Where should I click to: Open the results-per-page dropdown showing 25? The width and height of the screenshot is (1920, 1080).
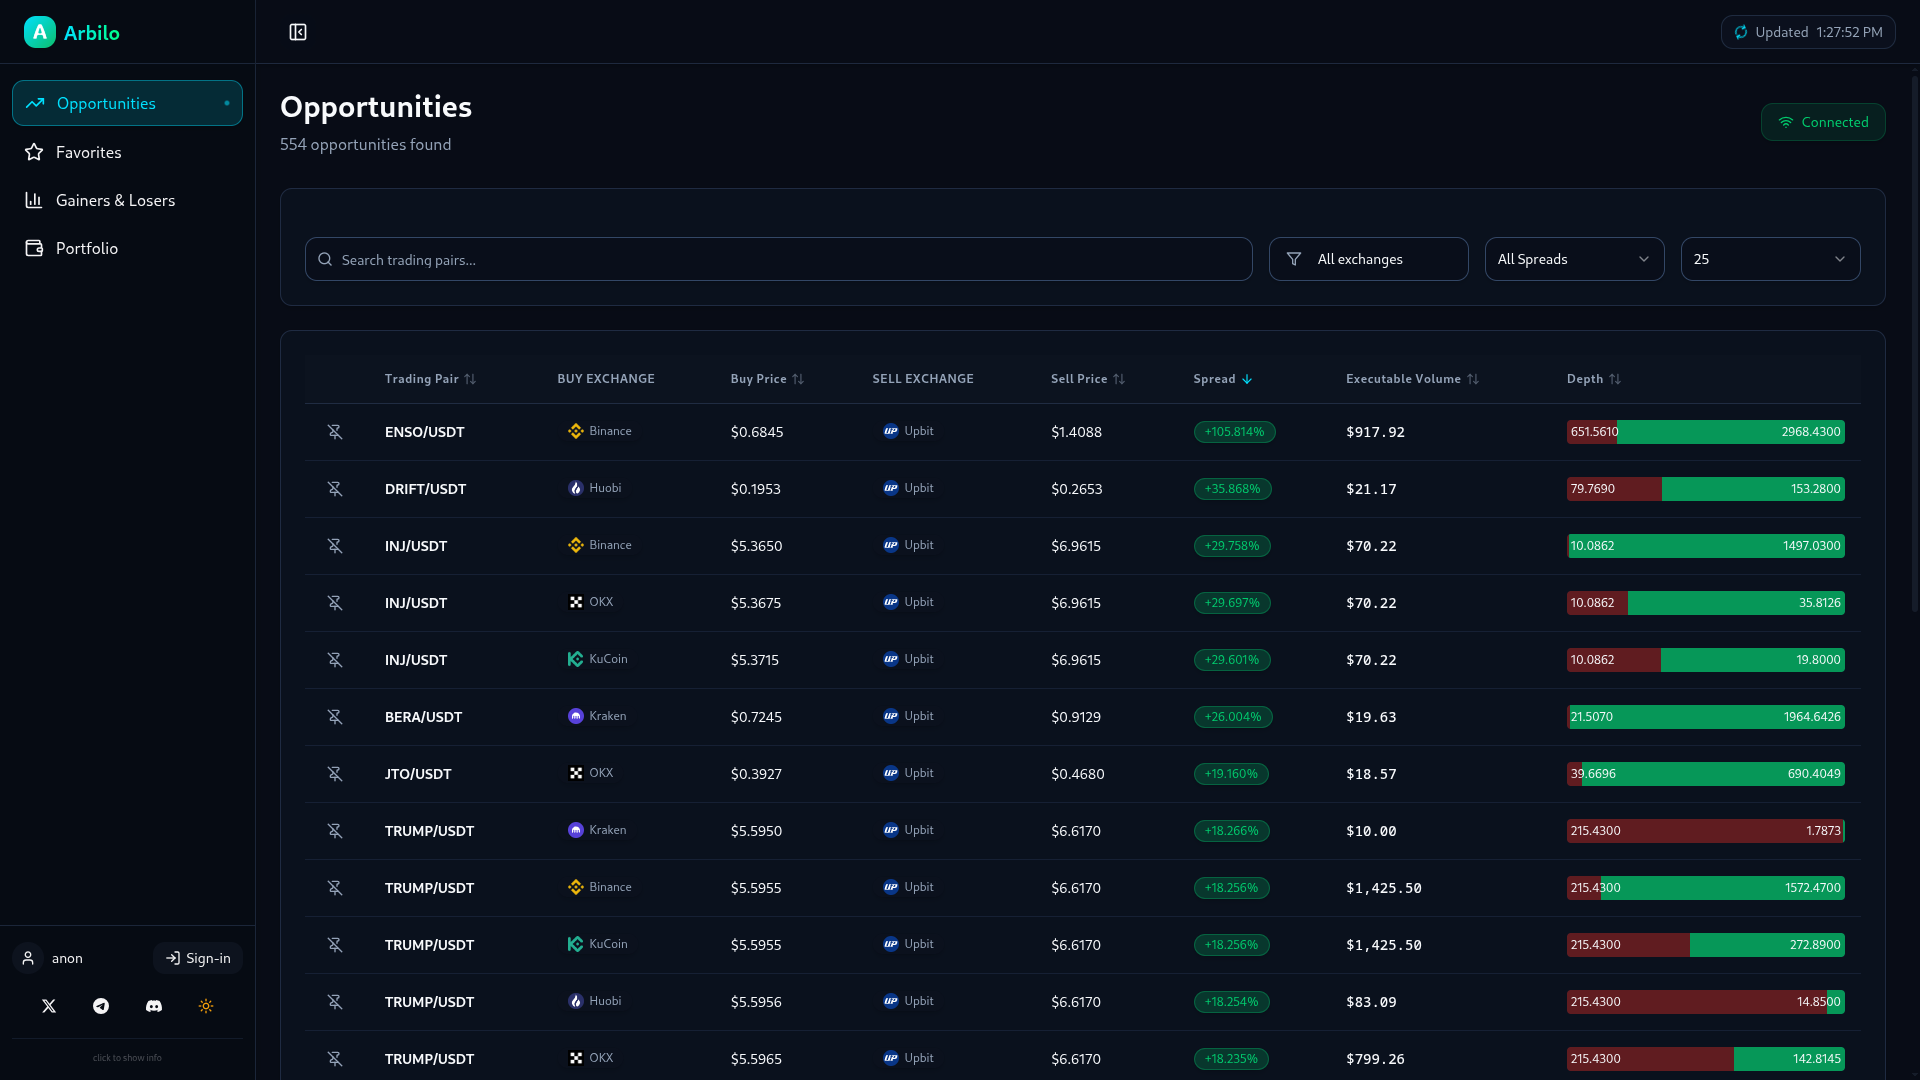point(1770,259)
